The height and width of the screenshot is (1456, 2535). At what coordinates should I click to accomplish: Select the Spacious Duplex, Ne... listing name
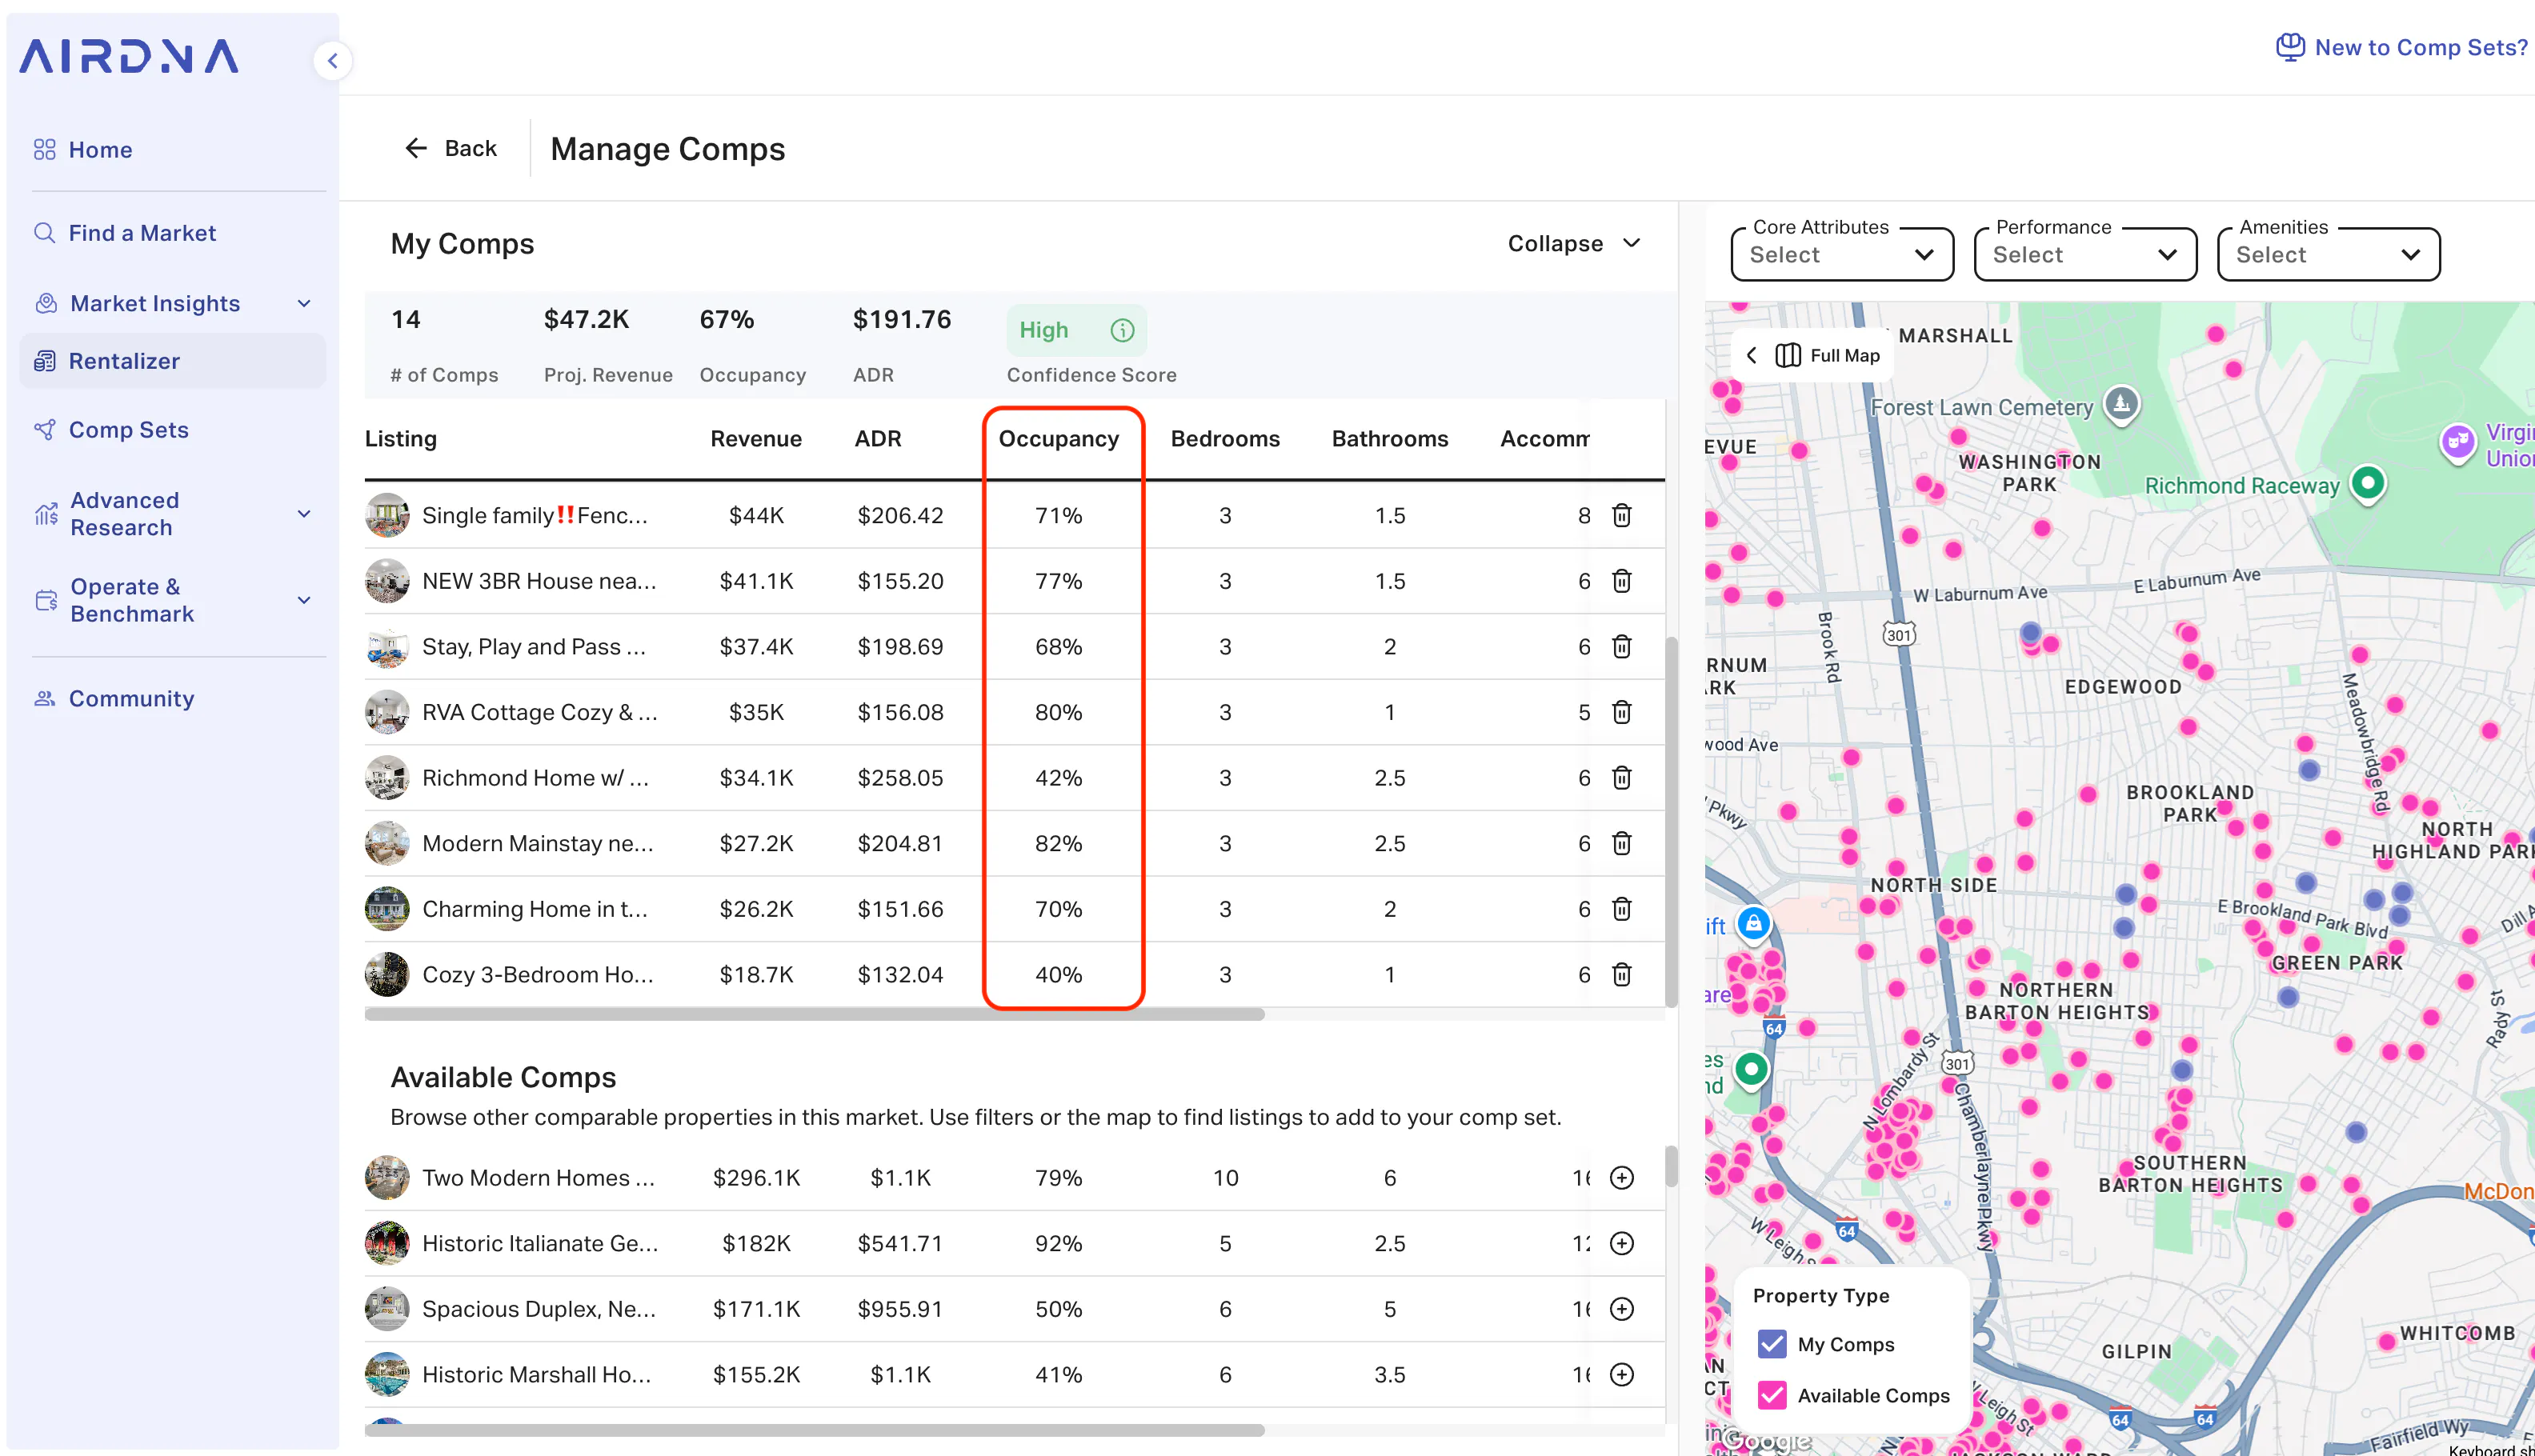(539, 1309)
